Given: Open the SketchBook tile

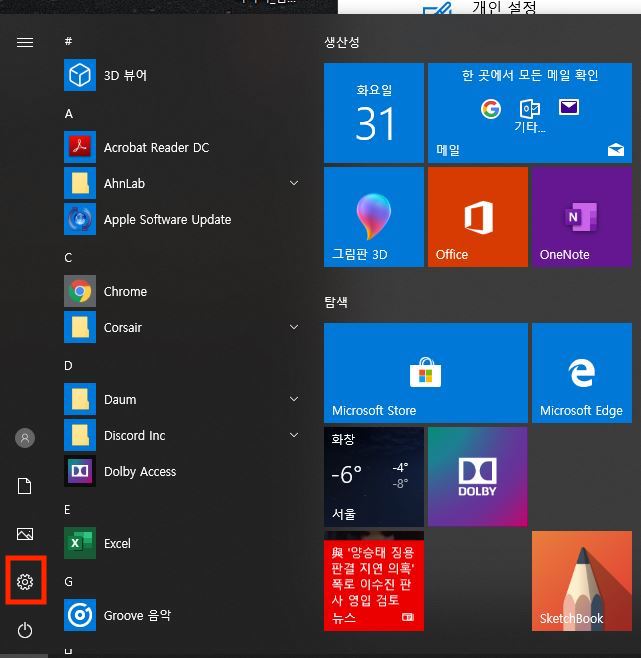Looking at the screenshot, I should [582, 581].
